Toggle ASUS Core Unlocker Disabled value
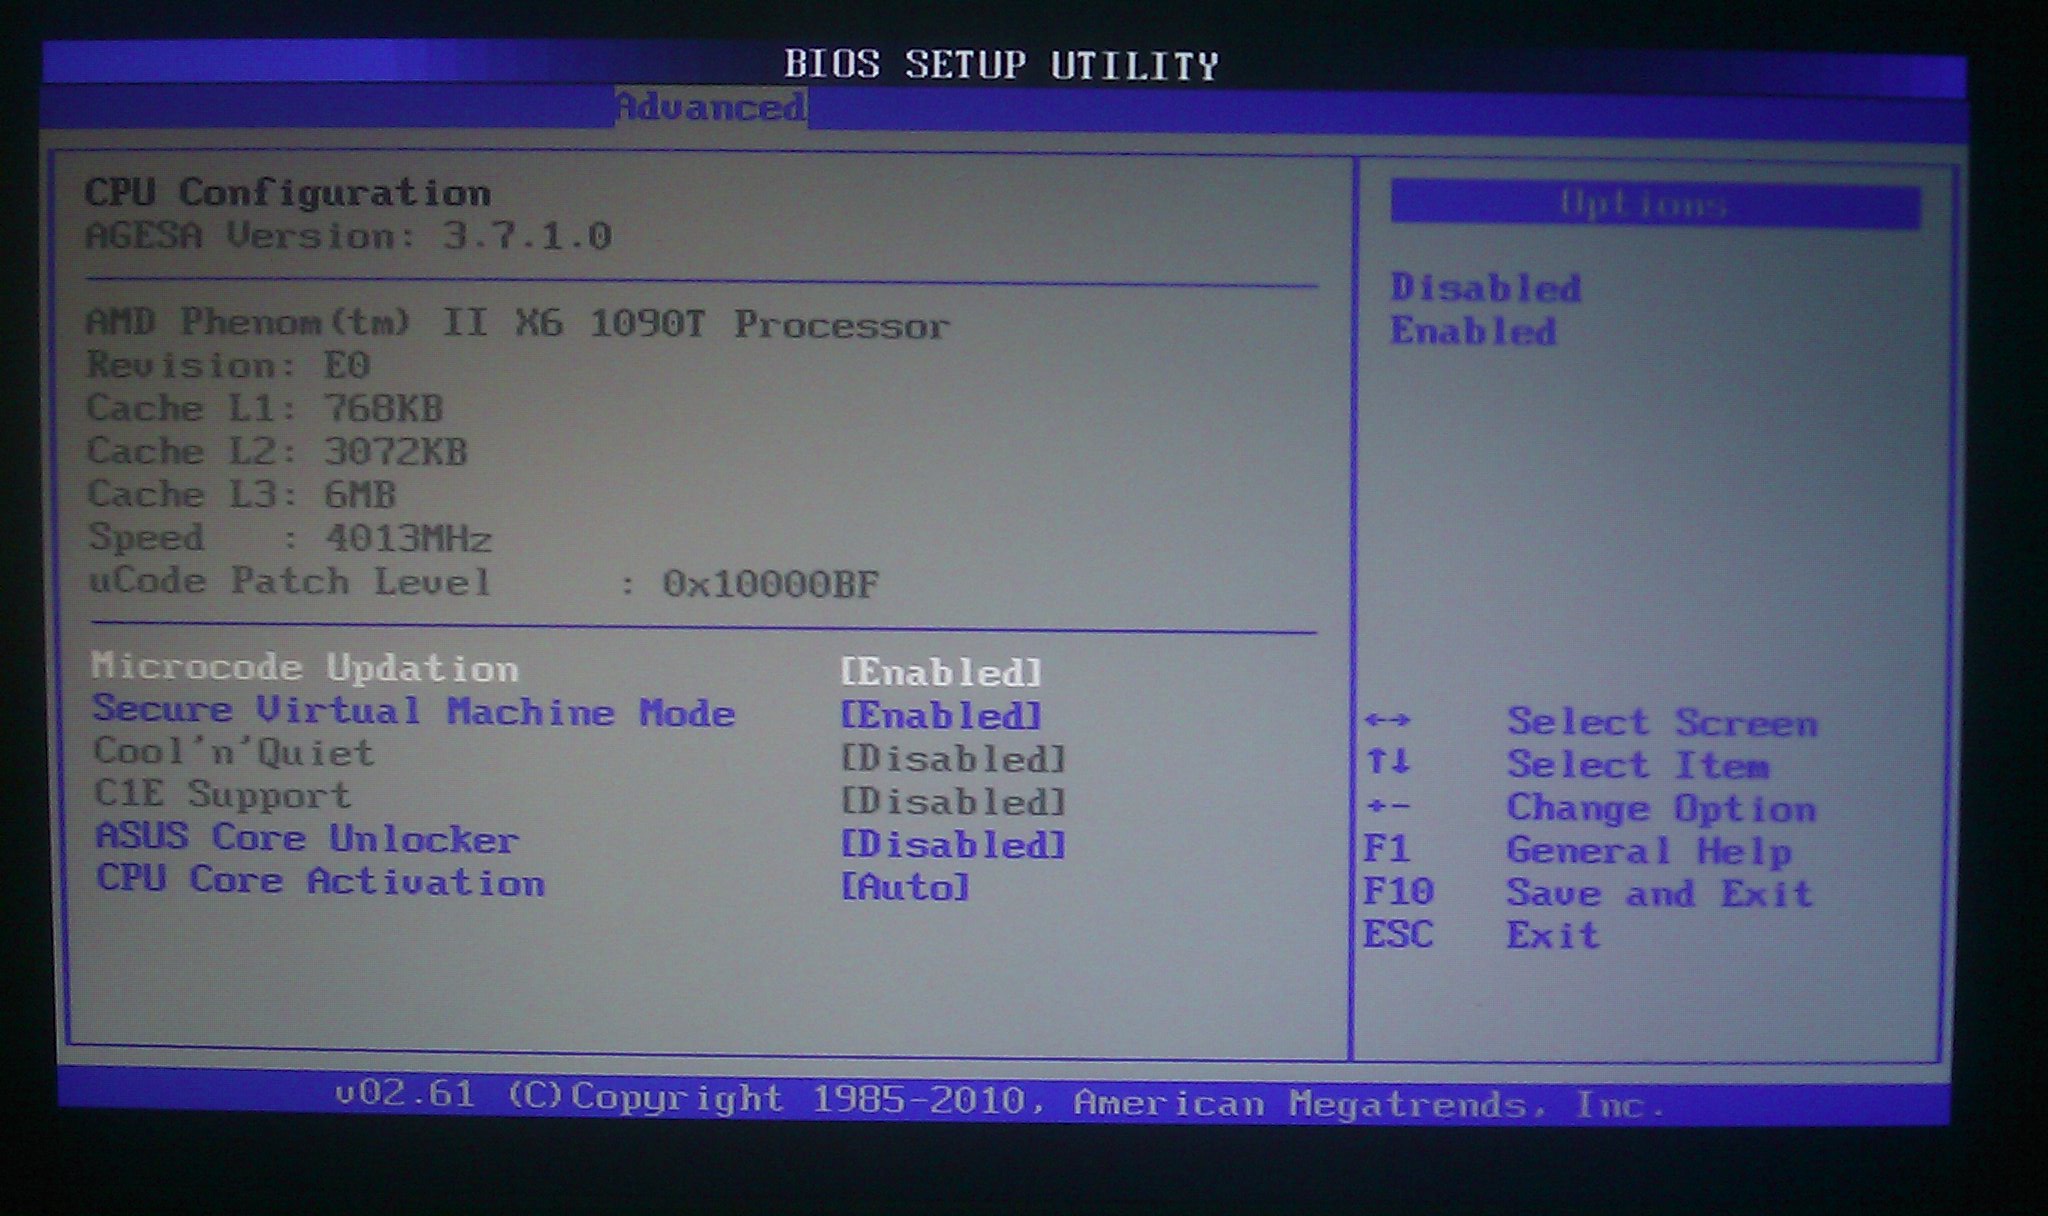The image size is (2048, 1216). [x=952, y=845]
